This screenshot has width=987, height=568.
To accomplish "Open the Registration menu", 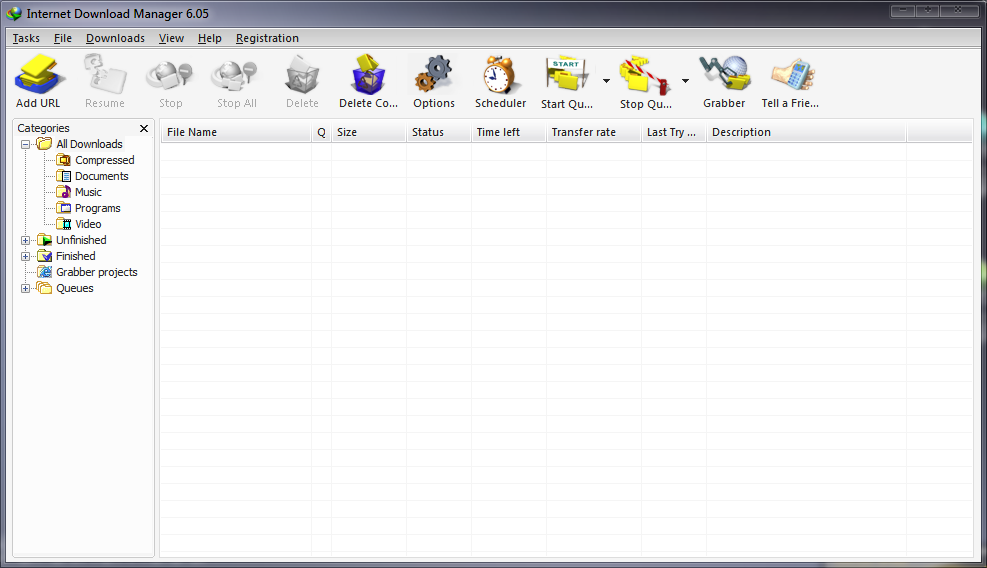I will [x=267, y=38].
